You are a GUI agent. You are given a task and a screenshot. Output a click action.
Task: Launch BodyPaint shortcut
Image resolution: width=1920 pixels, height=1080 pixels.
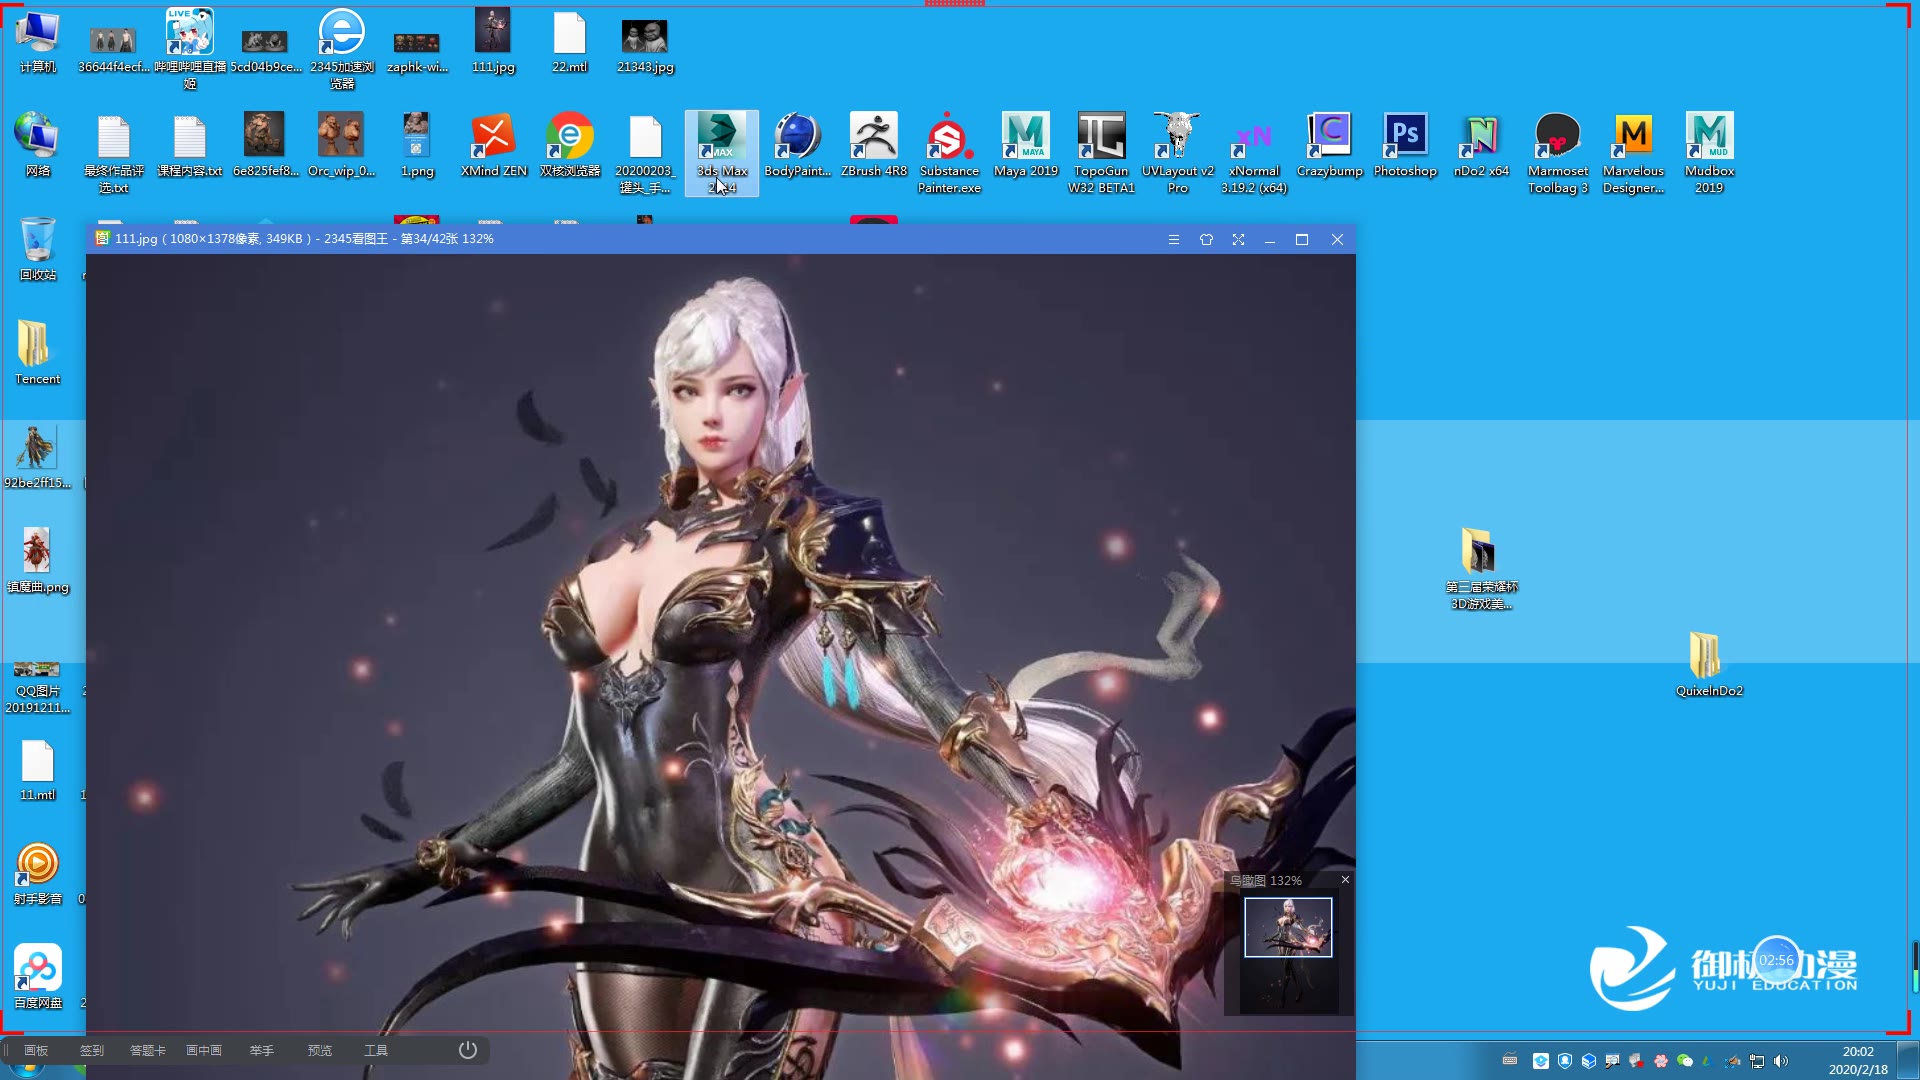pos(798,146)
